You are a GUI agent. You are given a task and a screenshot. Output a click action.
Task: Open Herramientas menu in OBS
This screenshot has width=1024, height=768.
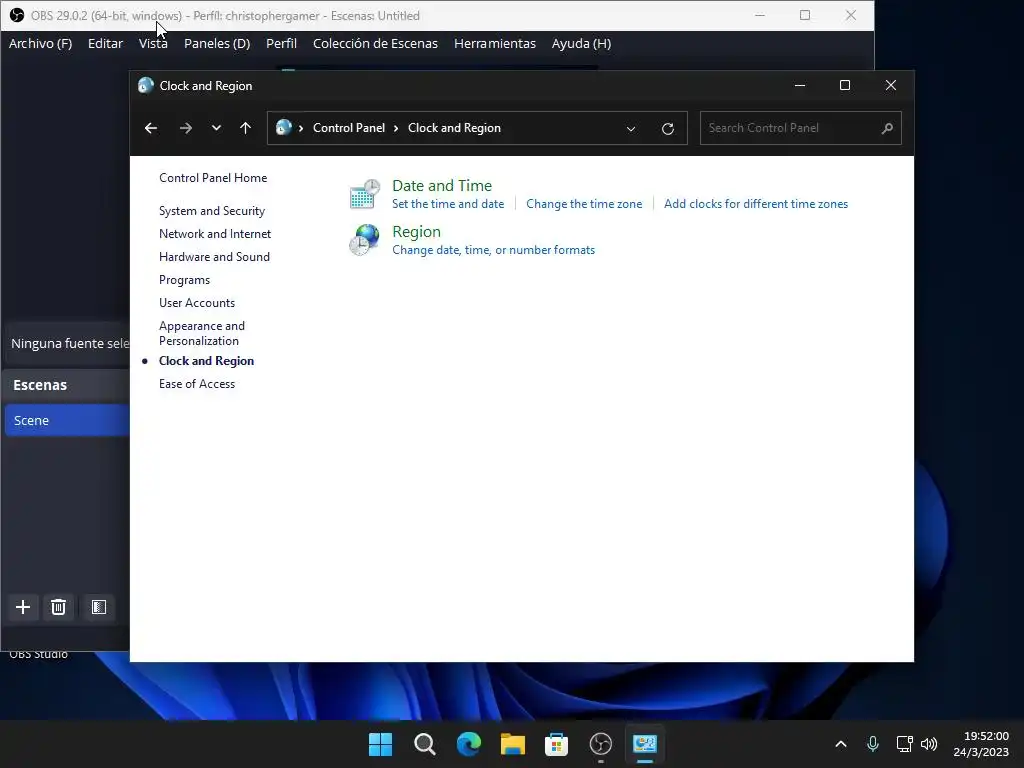(x=494, y=43)
